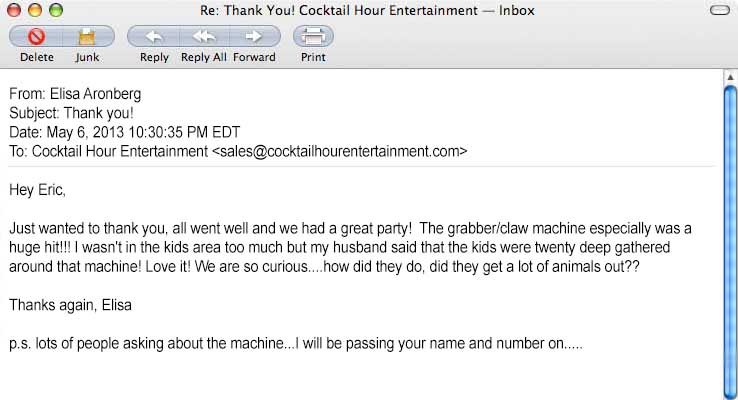Click the window title text
738x400 pixels.
pos(370,11)
